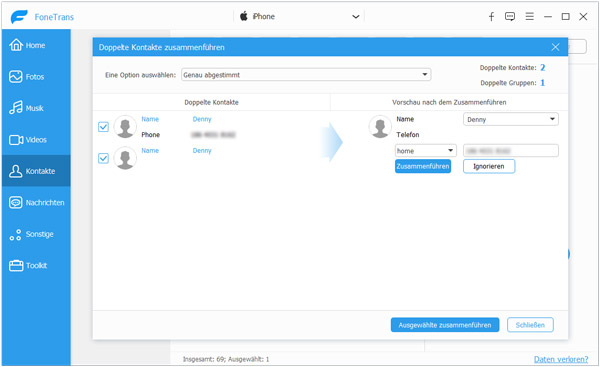Click avatar of first Denny contact
The height and width of the screenshot is (367, 600).
(x=126, y=127)
